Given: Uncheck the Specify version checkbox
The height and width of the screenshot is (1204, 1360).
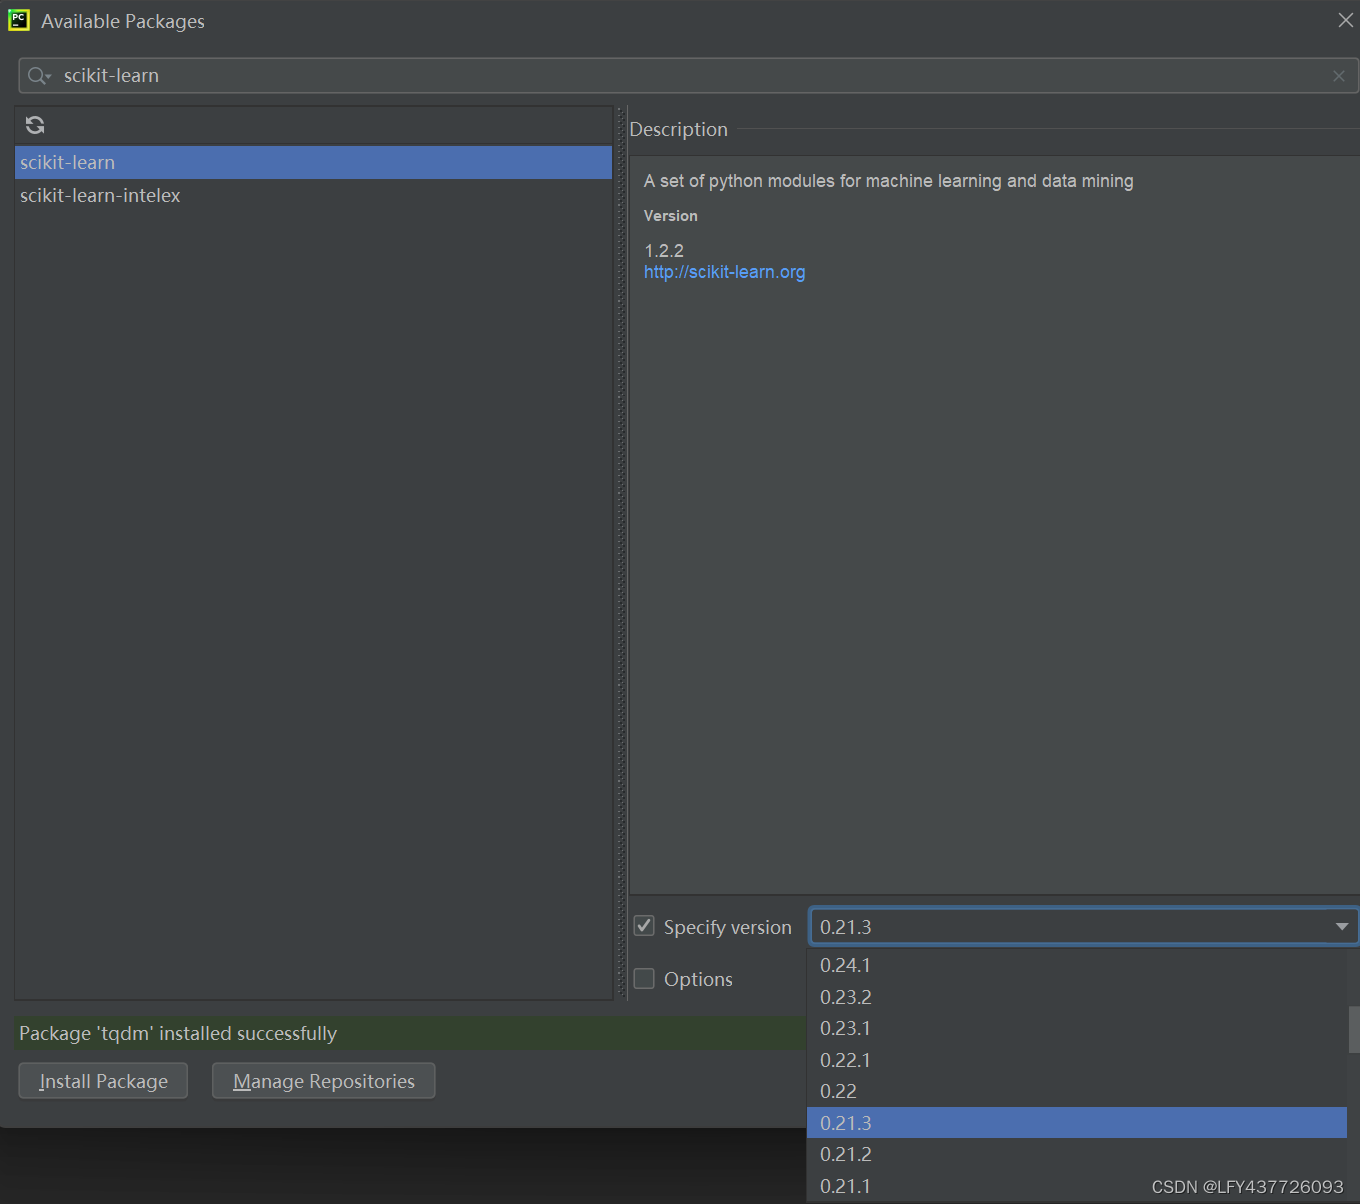Looking at the screenshot, I should tap(645, 926).
